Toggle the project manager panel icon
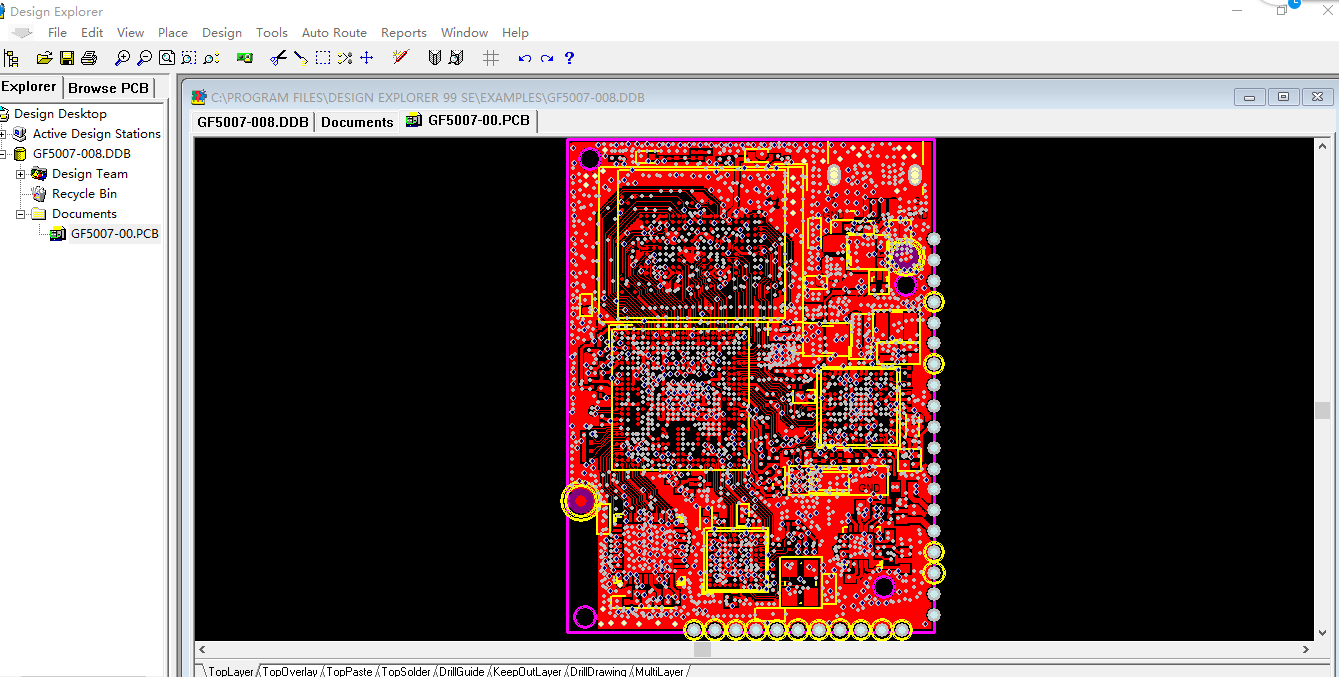The height and width of the screenshot is (677, 1339). (x=12, y=58)
